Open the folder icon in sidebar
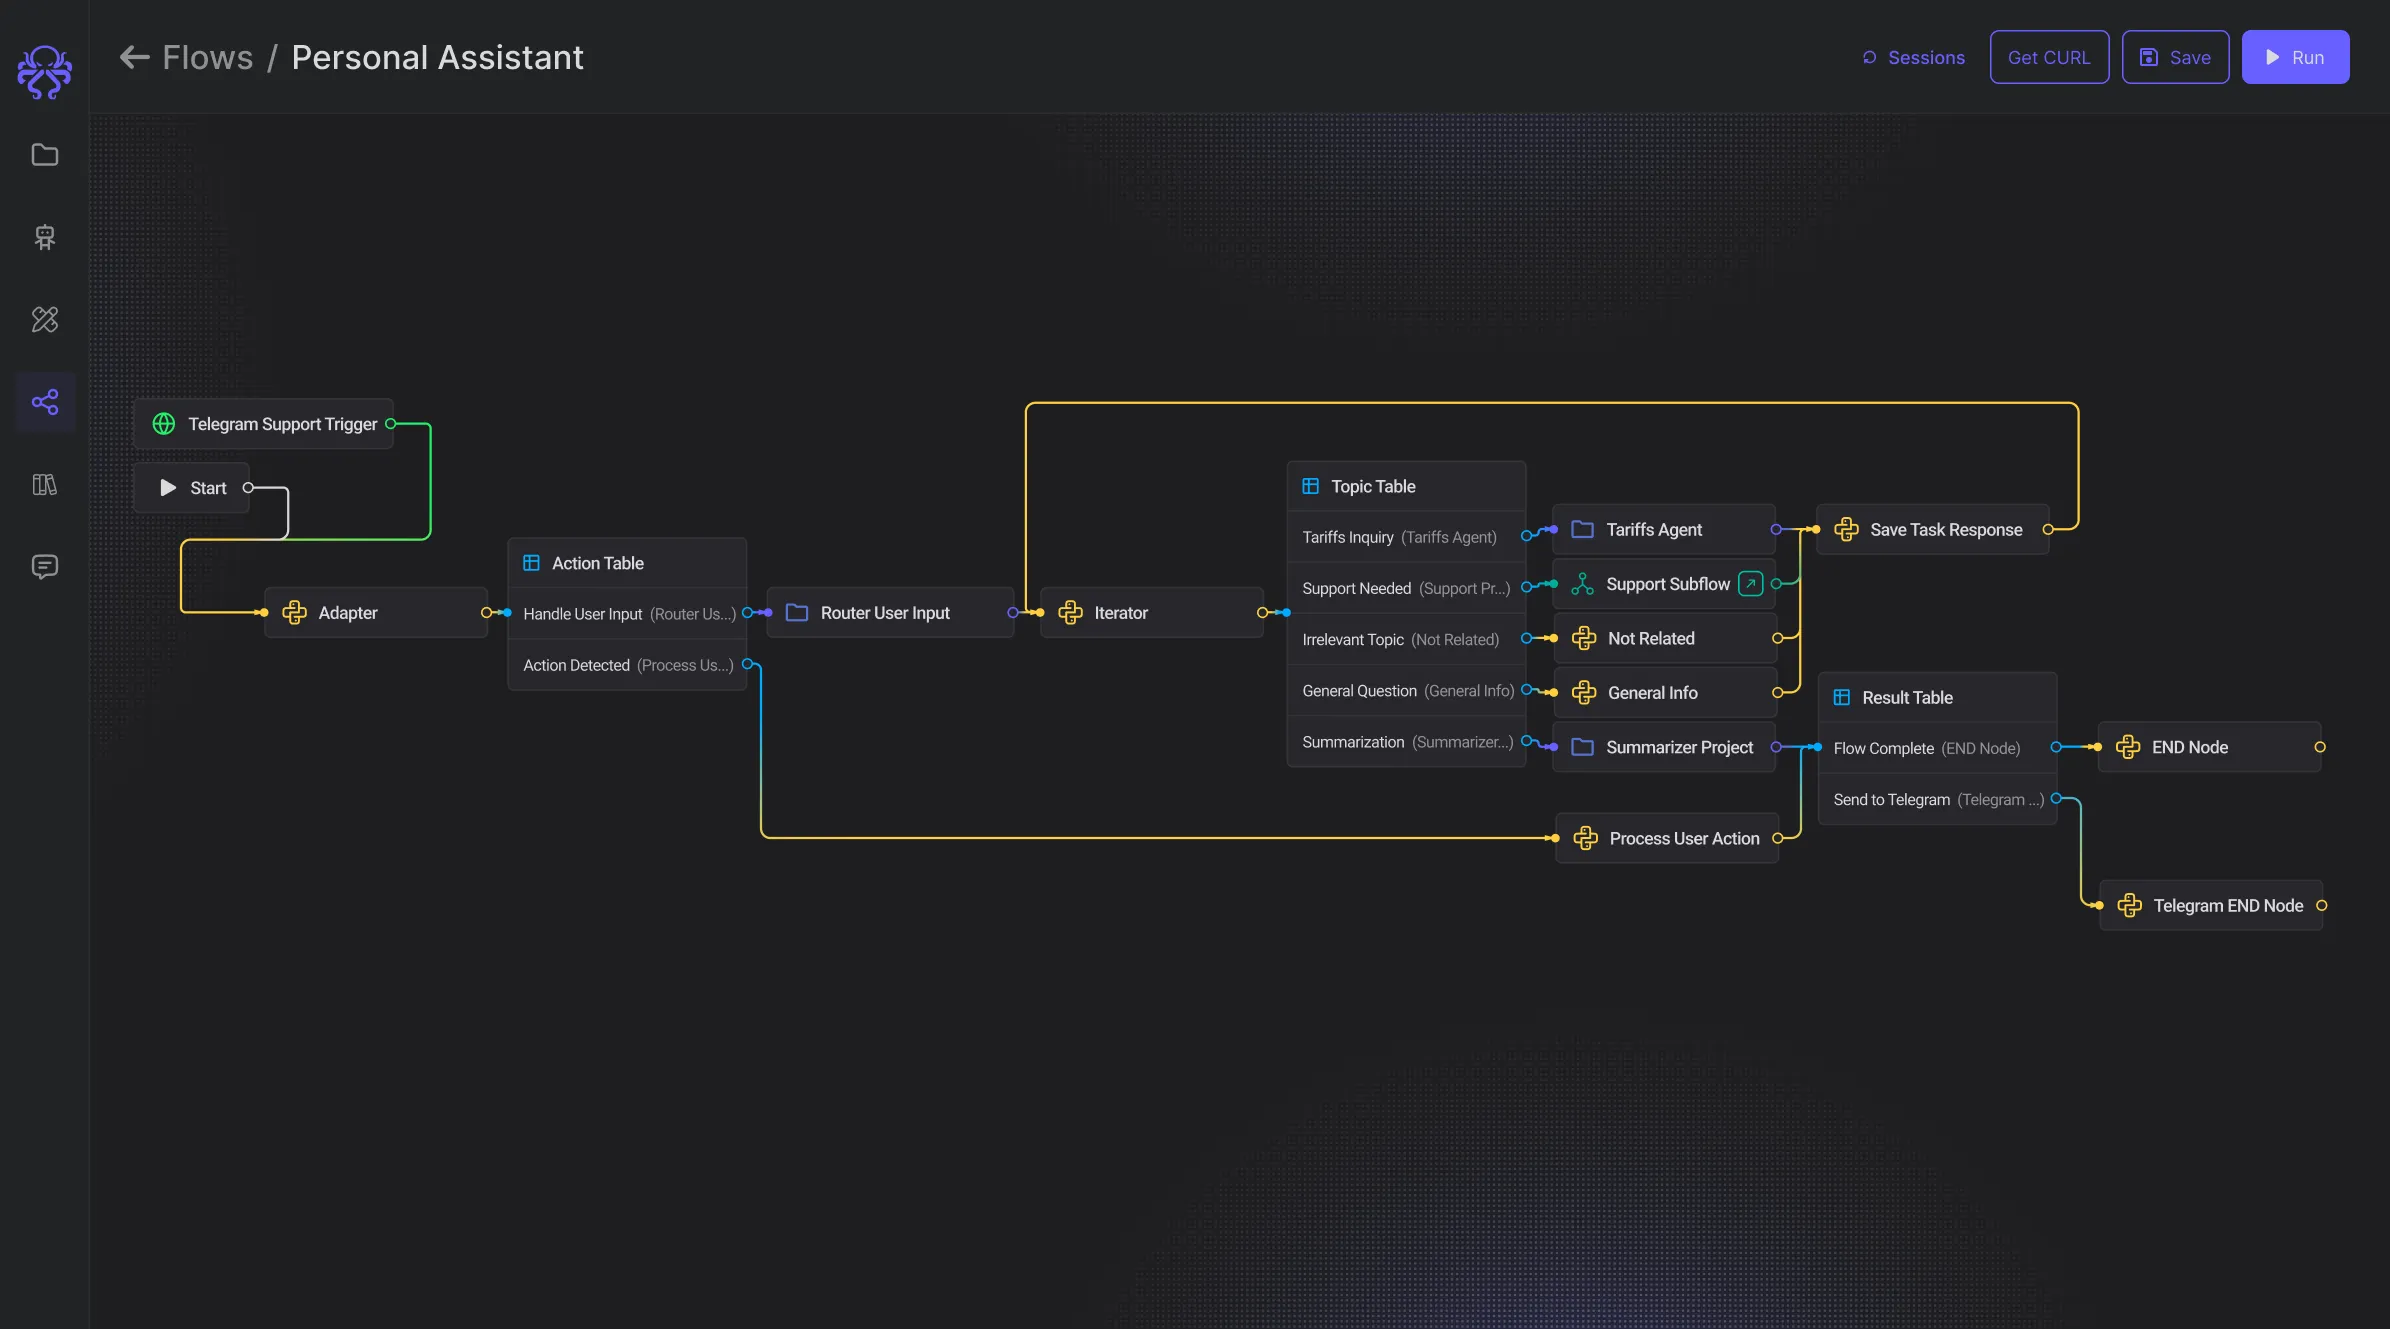The width and height of the screenshot is (2390, 1329). tap(45, 155)
